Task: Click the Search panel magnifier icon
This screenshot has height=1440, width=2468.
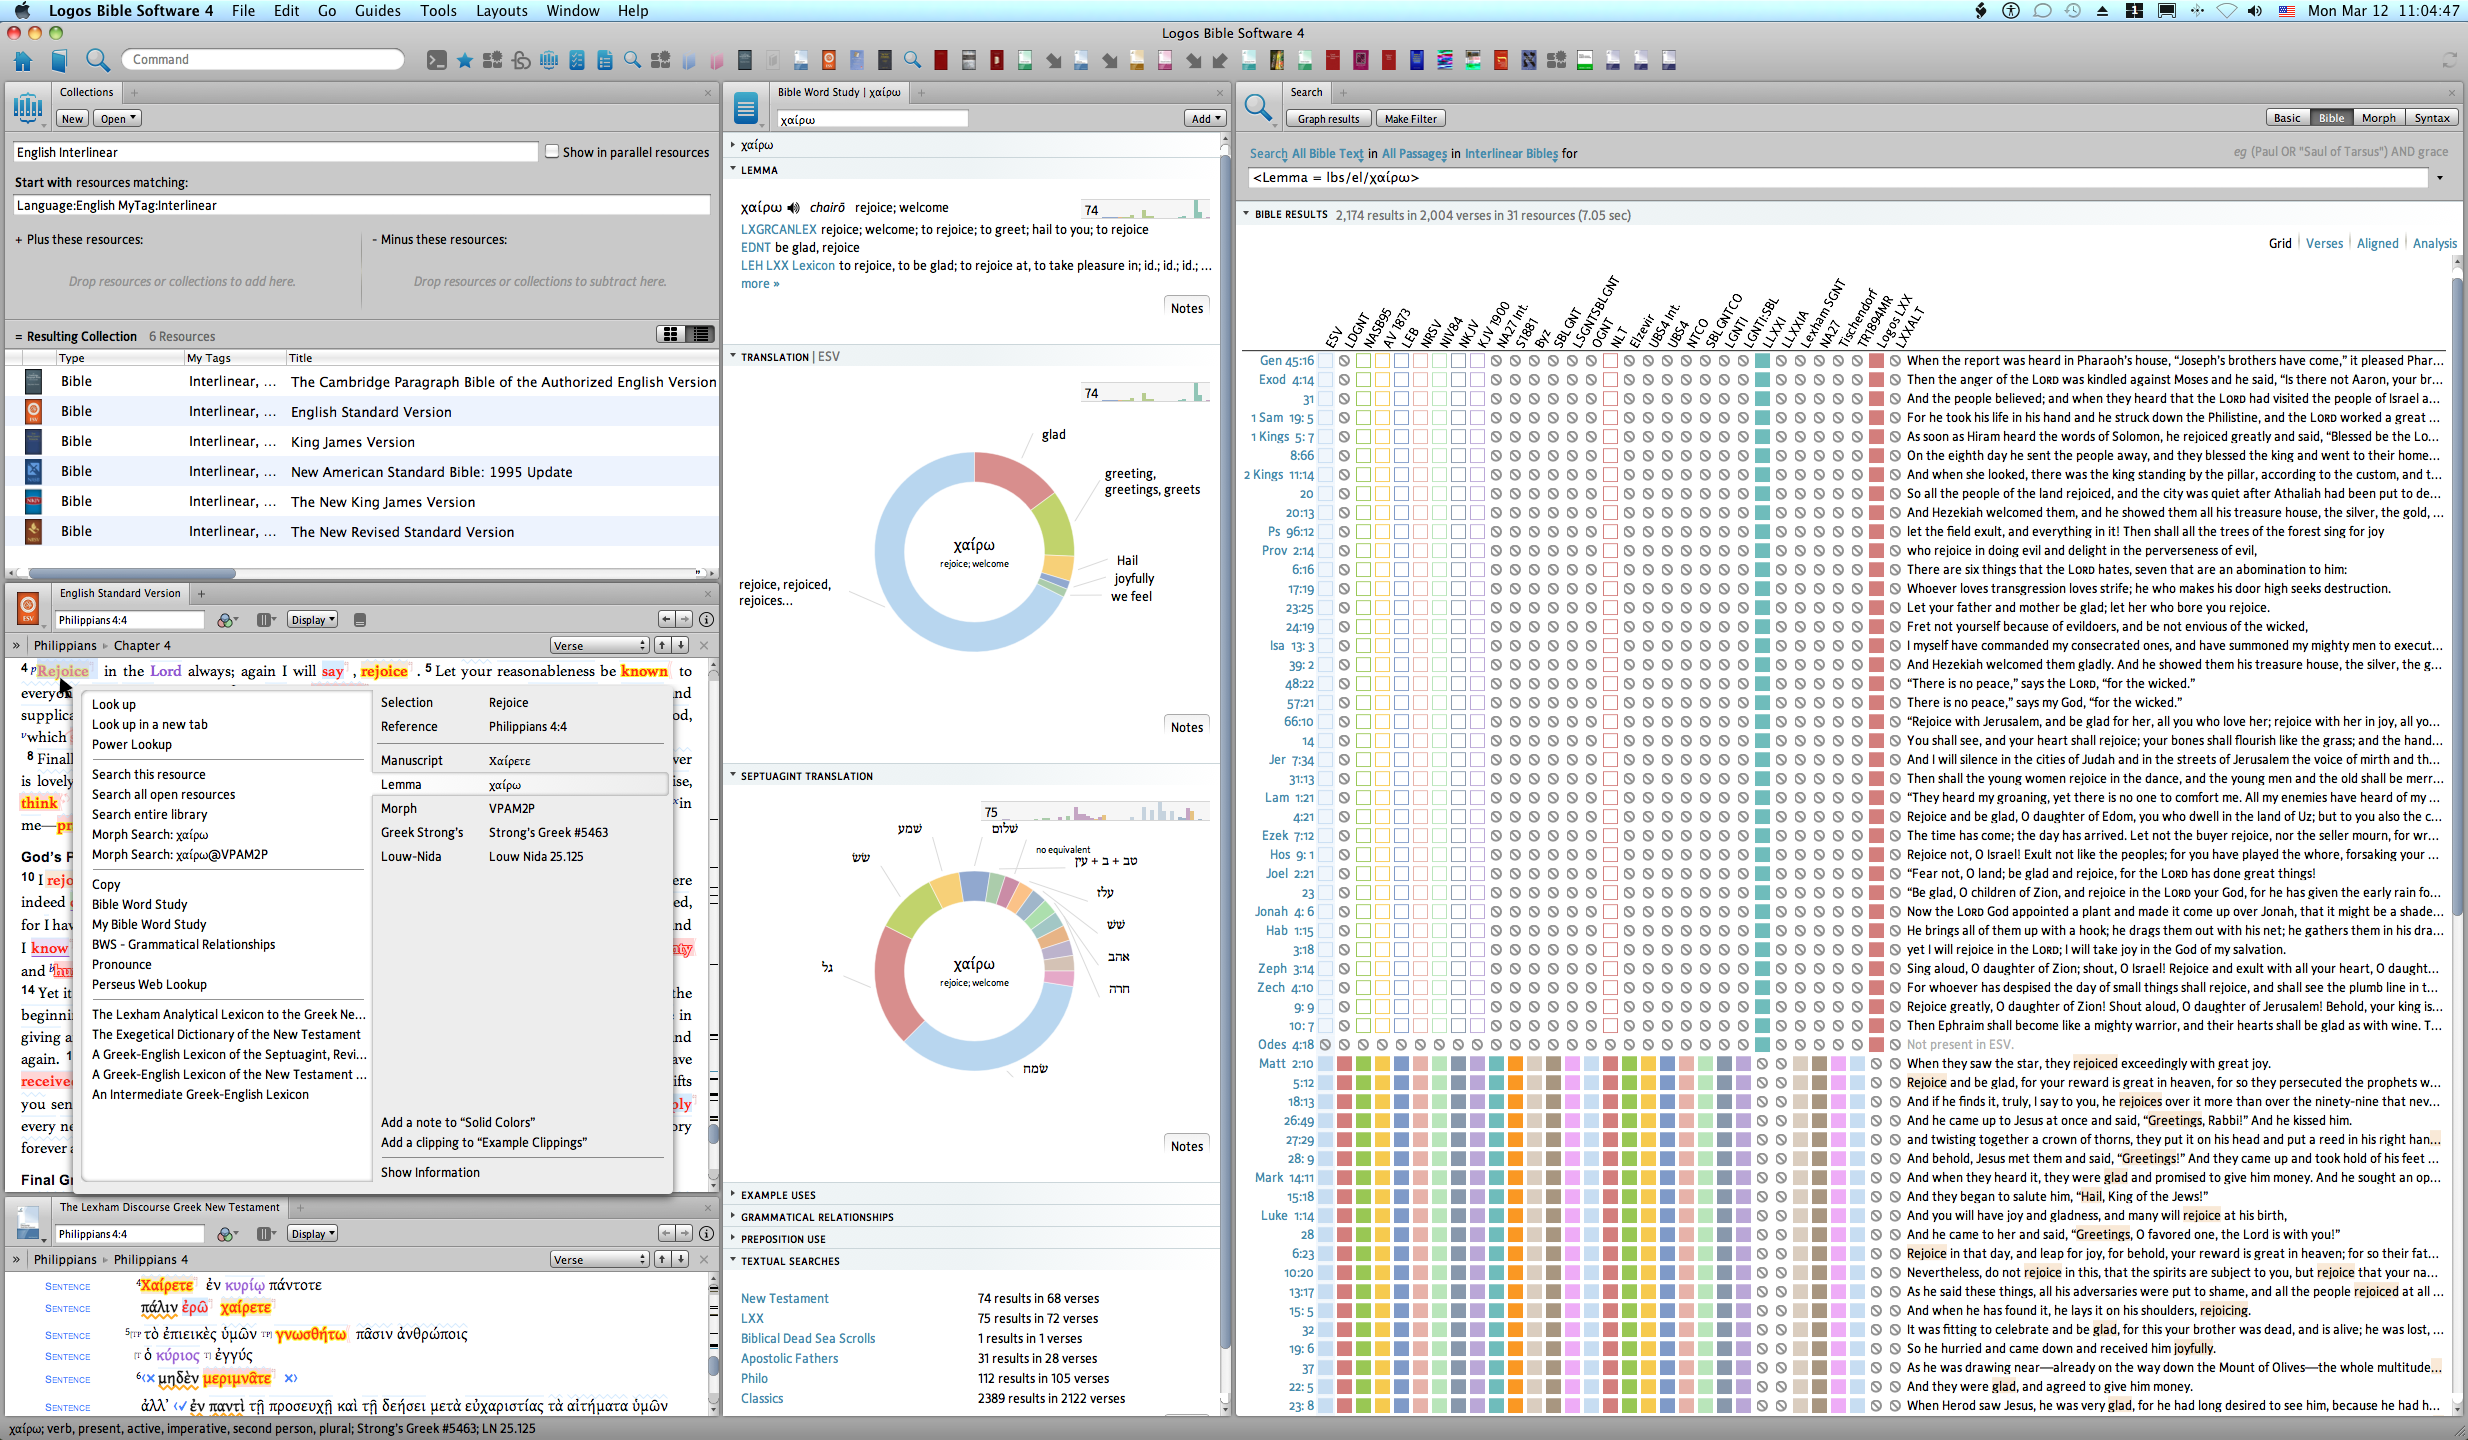Action: click(x=1258, y=107)
